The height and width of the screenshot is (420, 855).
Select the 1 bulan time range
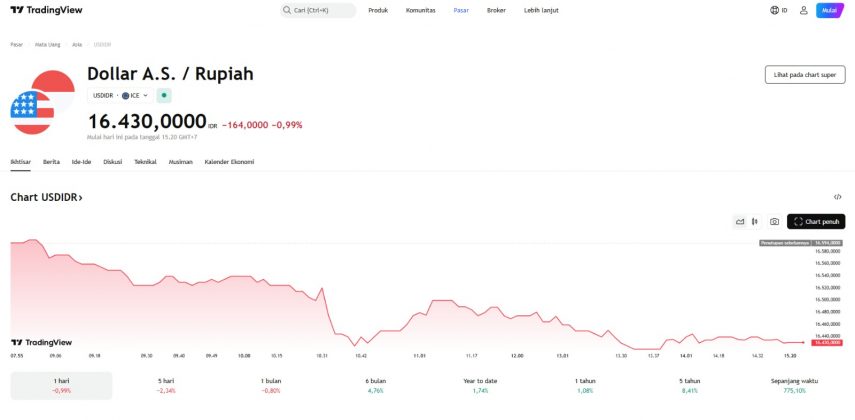(272, 385)
